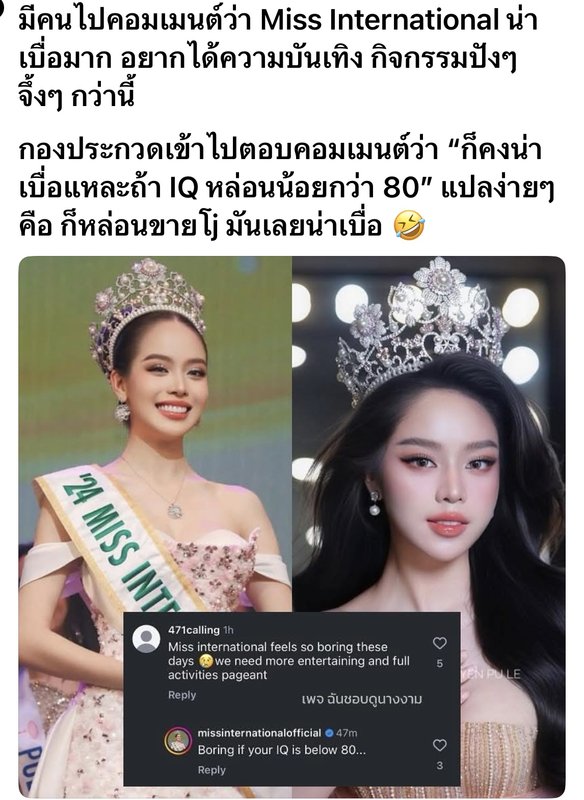Click the crying emoji in 471calling's comment
This screenshot has width=584, height=800.
[x=206, y=661]
